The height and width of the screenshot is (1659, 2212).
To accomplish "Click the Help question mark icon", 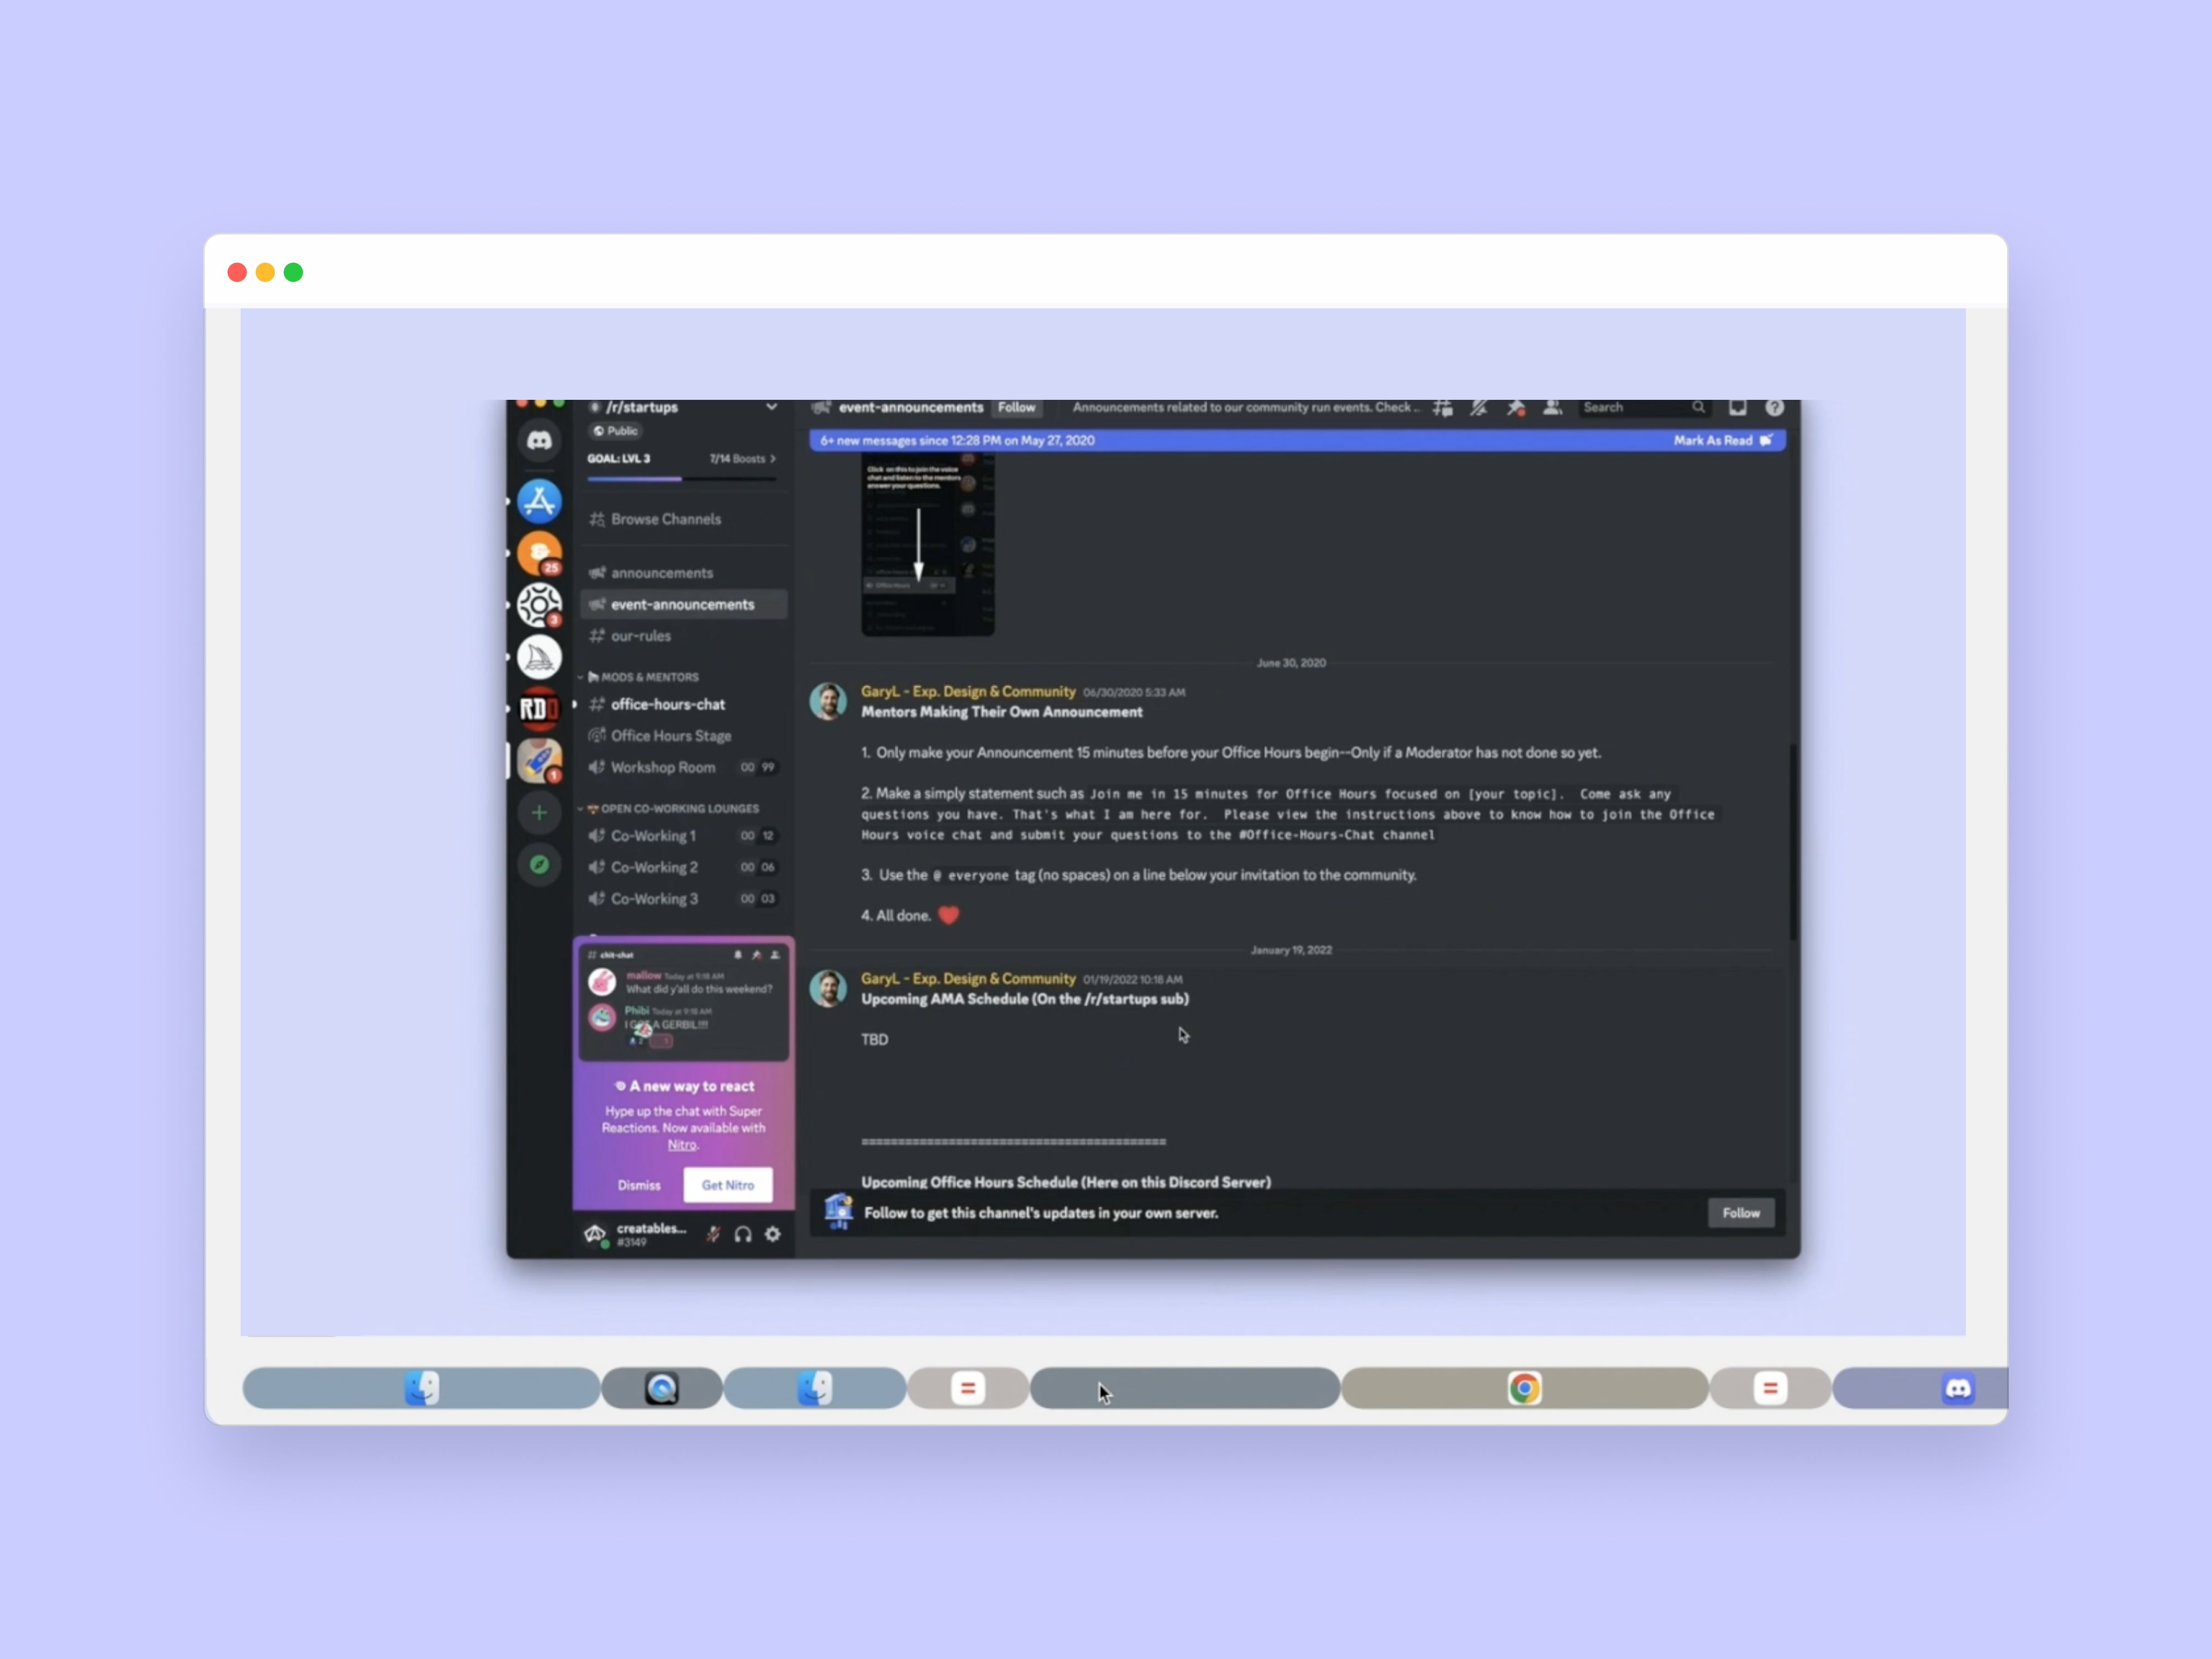I will [x=1775, y=408].
